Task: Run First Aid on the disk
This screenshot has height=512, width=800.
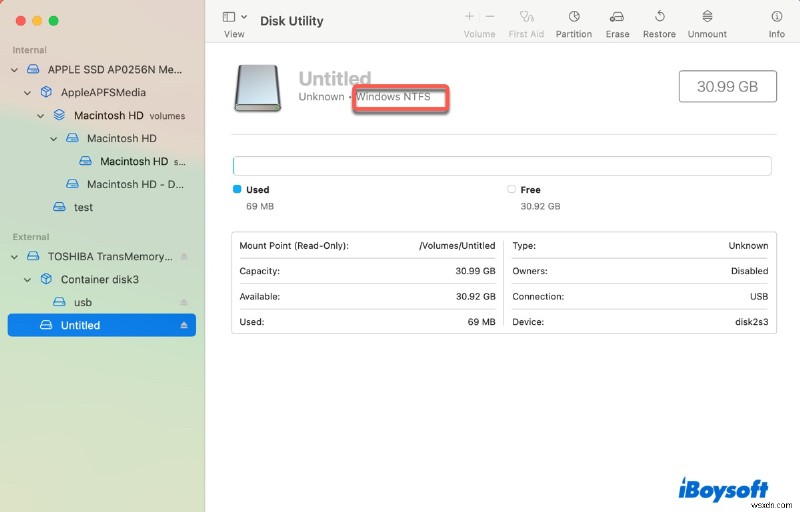Action: coord(526,23)
